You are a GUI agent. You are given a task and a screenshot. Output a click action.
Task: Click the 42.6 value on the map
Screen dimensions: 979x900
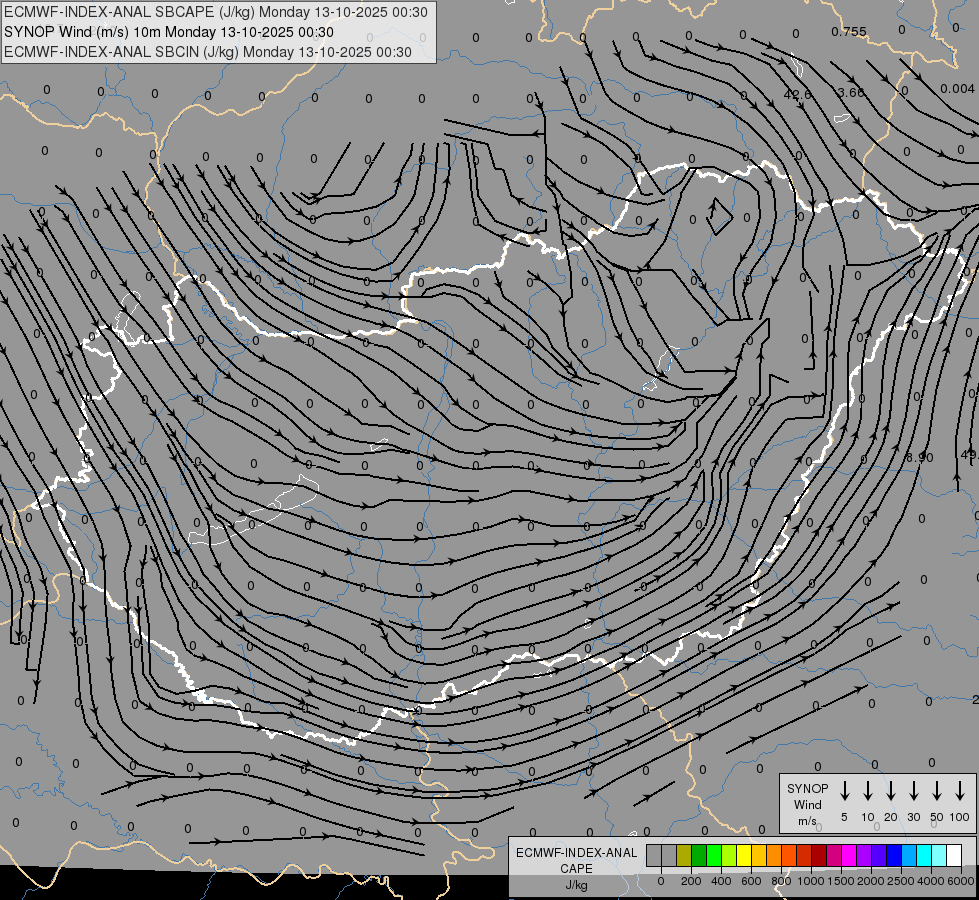click(x=798, y=94)
